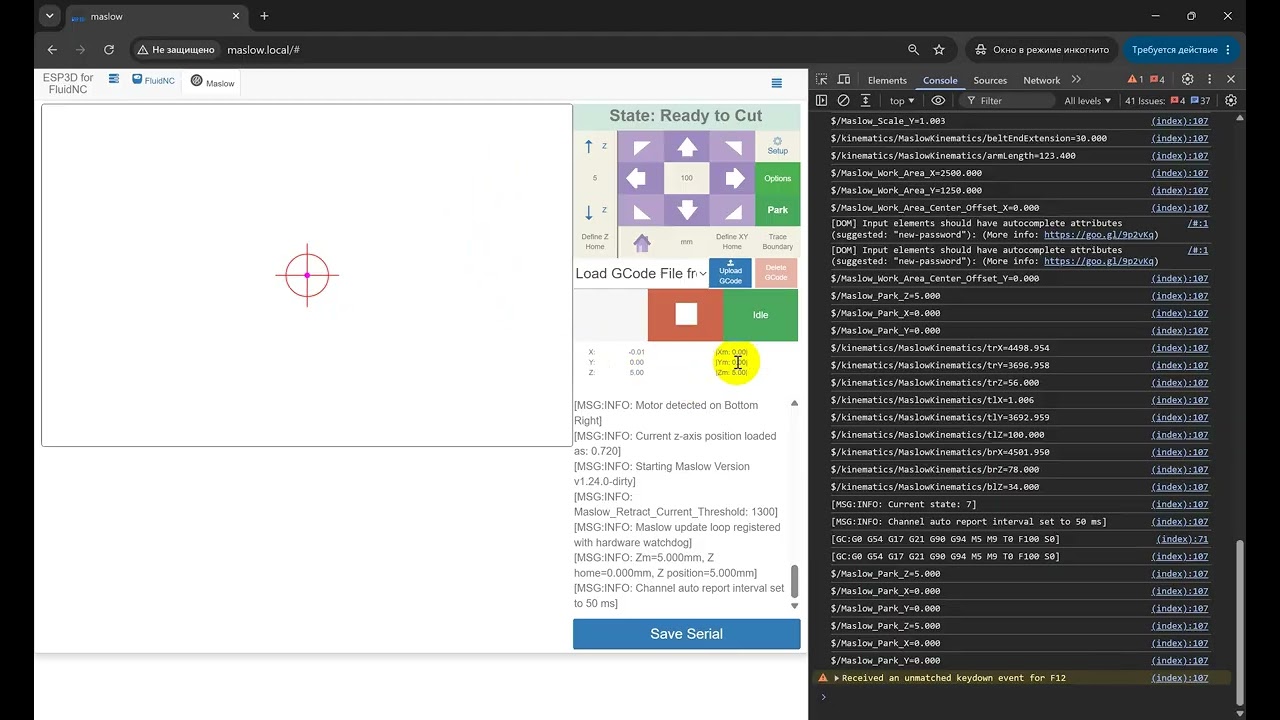The width and height of the screenshot is (1280, 720).
Task: Toggle device toolbar in DevTools
Action: coord(844,80)
